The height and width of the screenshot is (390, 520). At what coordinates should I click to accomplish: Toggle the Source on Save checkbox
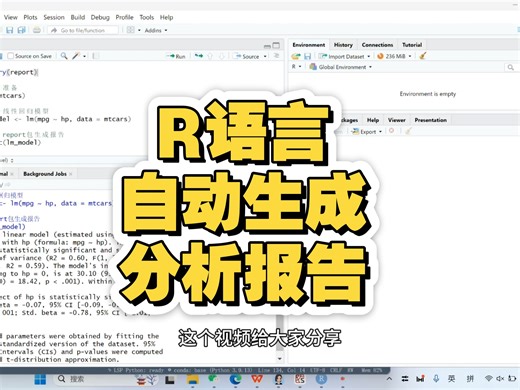[x=10, y=56]
